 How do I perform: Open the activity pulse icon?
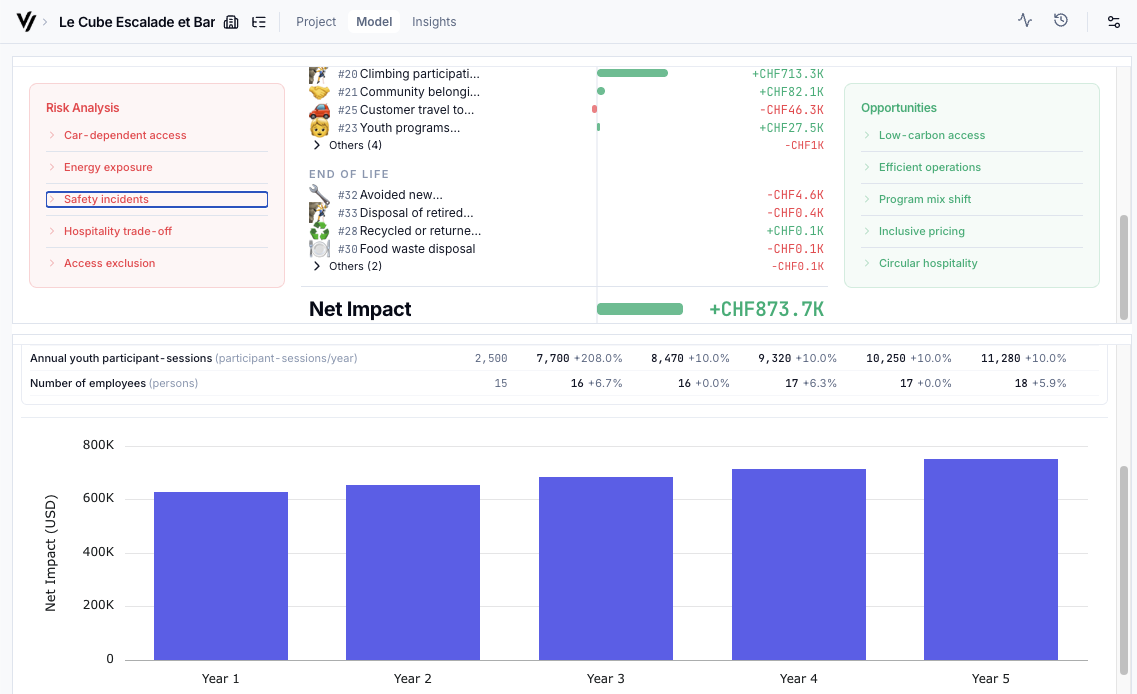(x=1025, y=20)
